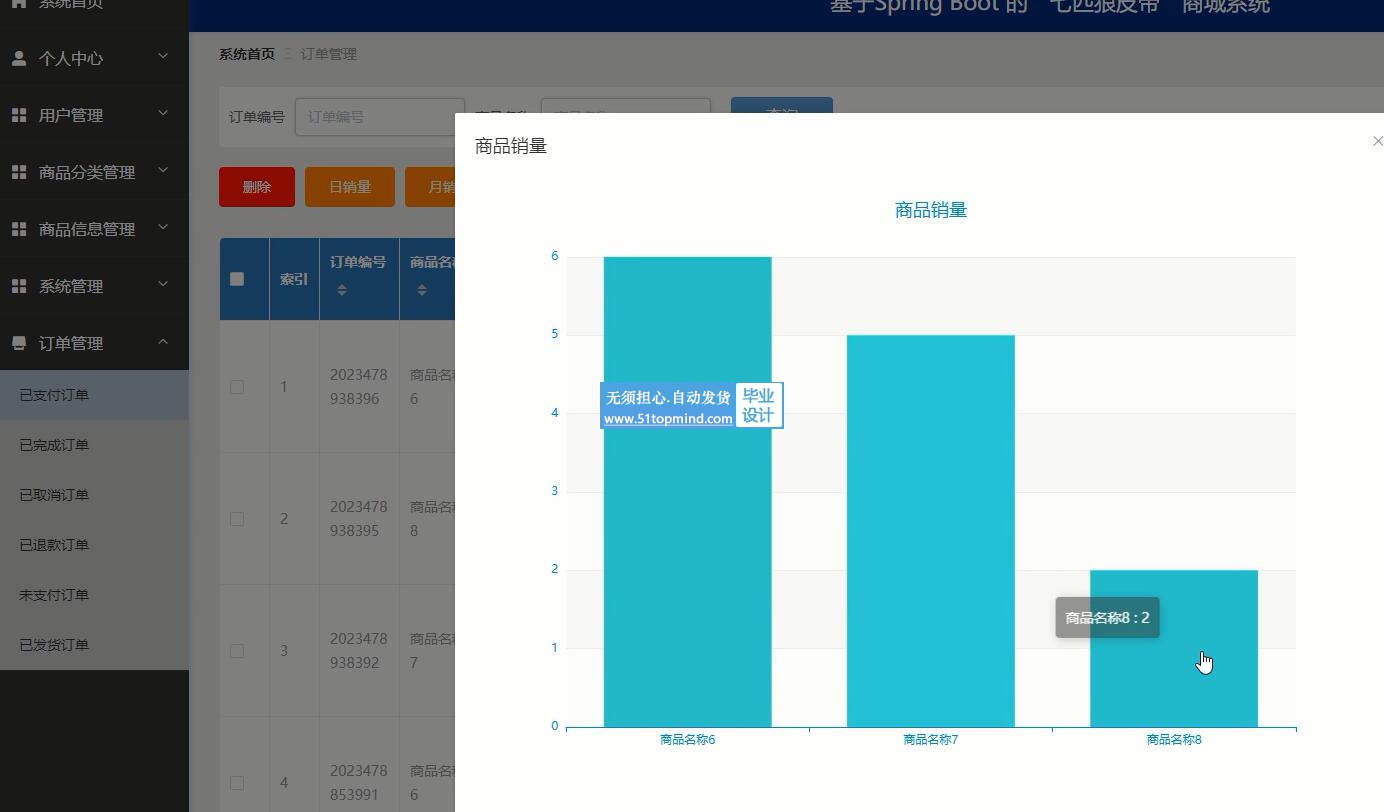Click the 个人中心 user icon
The image size is (1384, 812).
pyautogui.click(x=18, y=58)
